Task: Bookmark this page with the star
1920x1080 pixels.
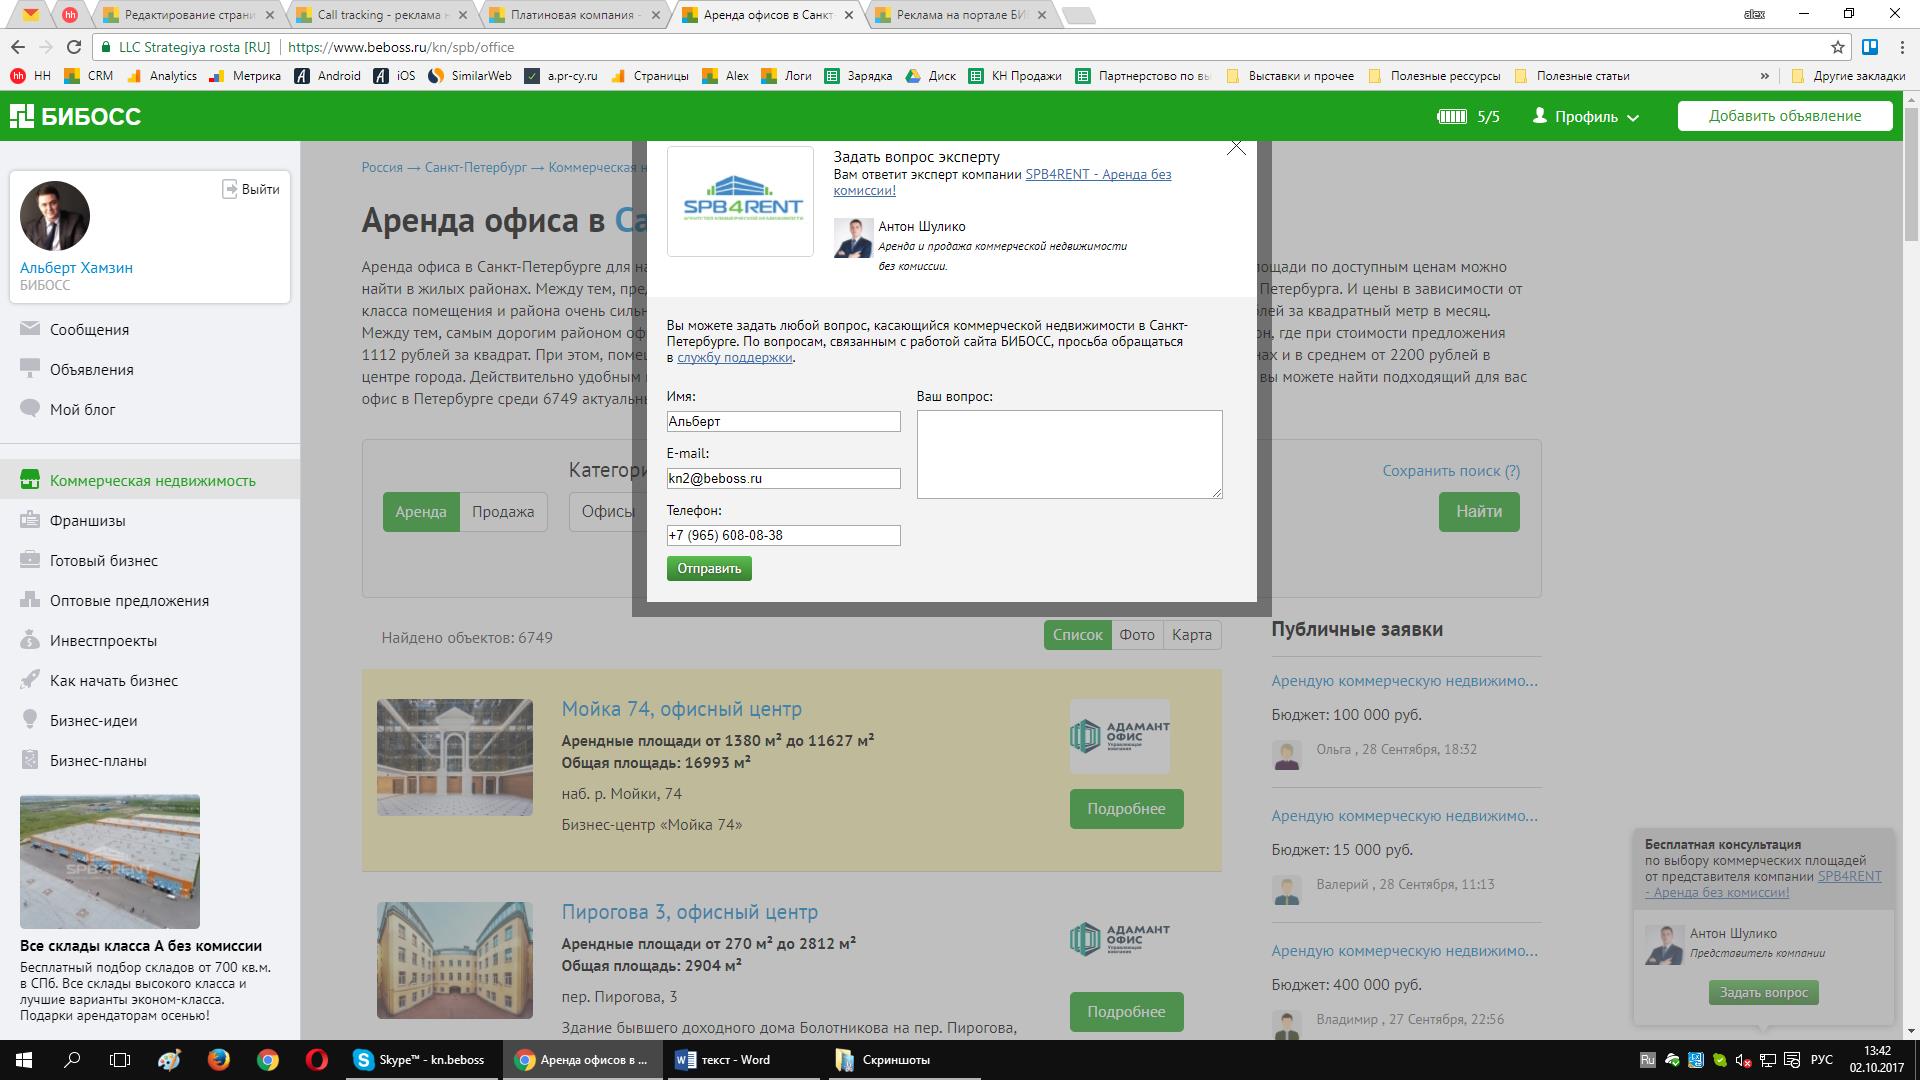Action: (1838, 47)
